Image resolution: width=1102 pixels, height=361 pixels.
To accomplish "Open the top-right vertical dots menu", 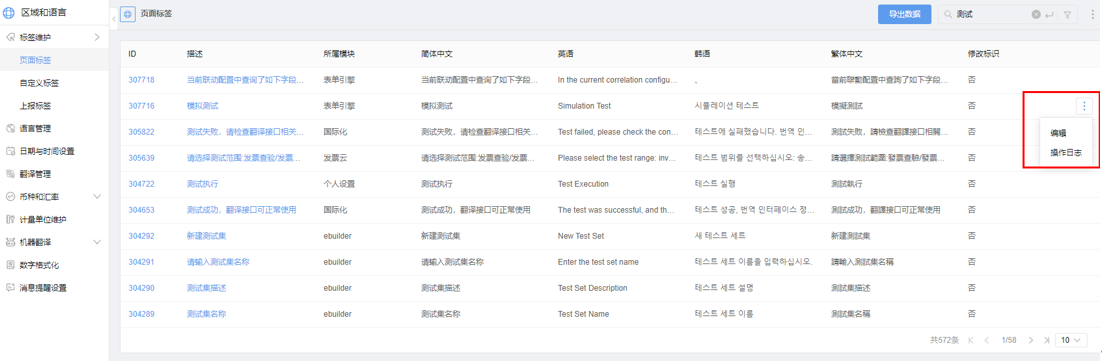I will [x=1092, y=14].
